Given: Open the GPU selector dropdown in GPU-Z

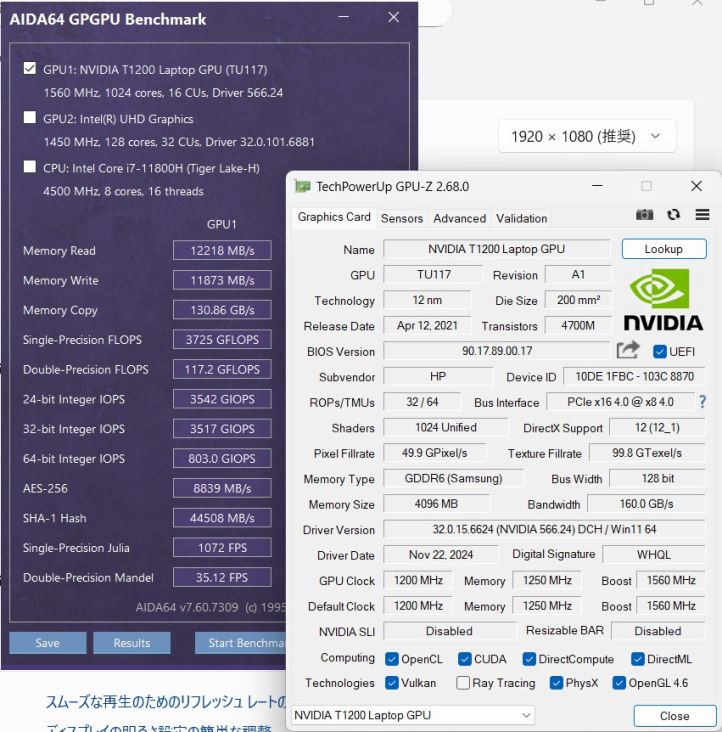Looking at the screenshot, I should pyautogui.click(x=413, y=715).
